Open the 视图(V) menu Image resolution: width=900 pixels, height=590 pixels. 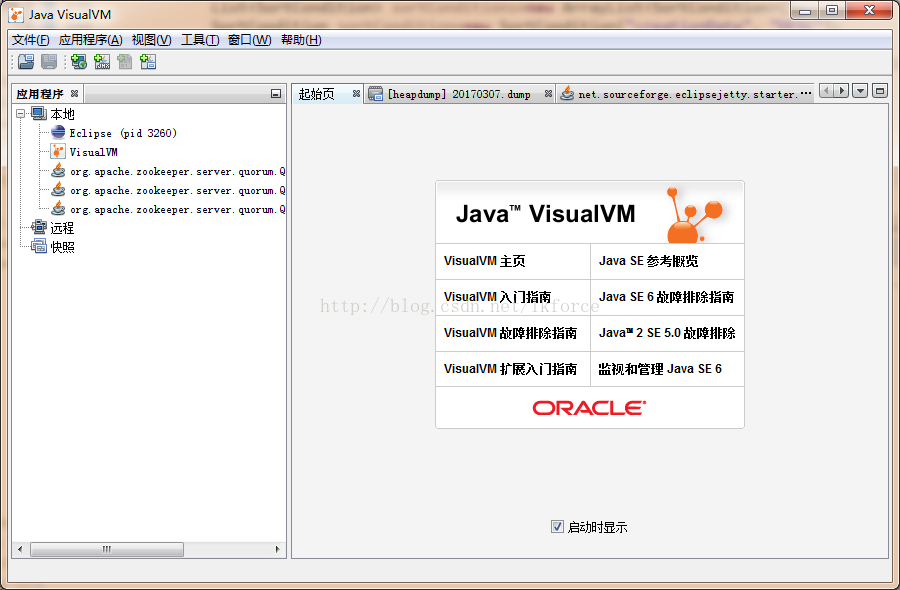152,40
